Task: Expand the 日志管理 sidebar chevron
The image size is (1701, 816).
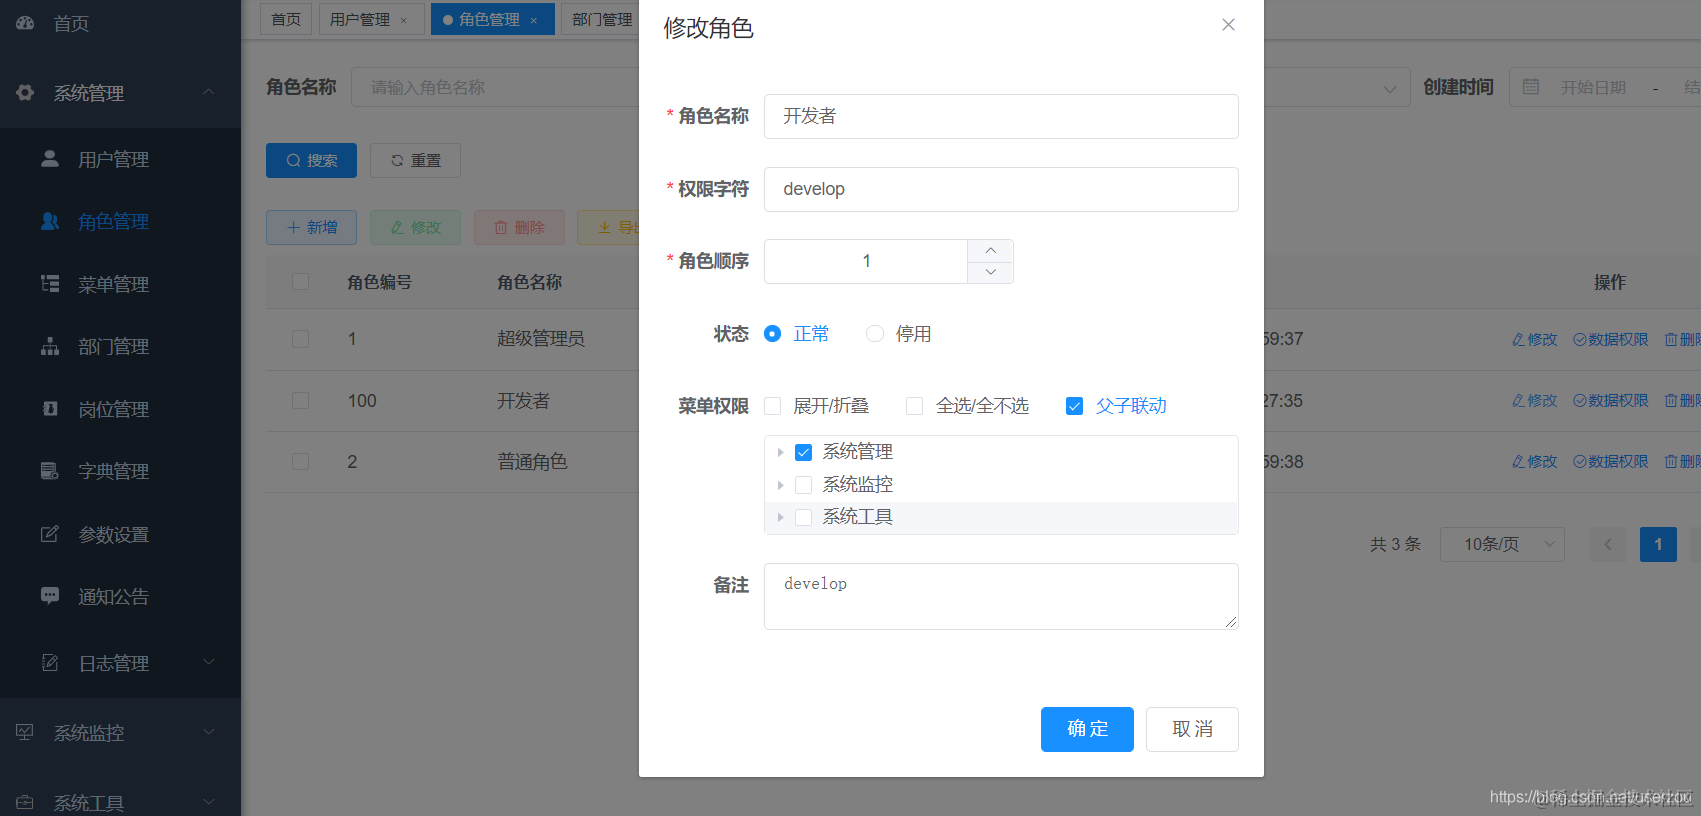Action: point(209,661)
